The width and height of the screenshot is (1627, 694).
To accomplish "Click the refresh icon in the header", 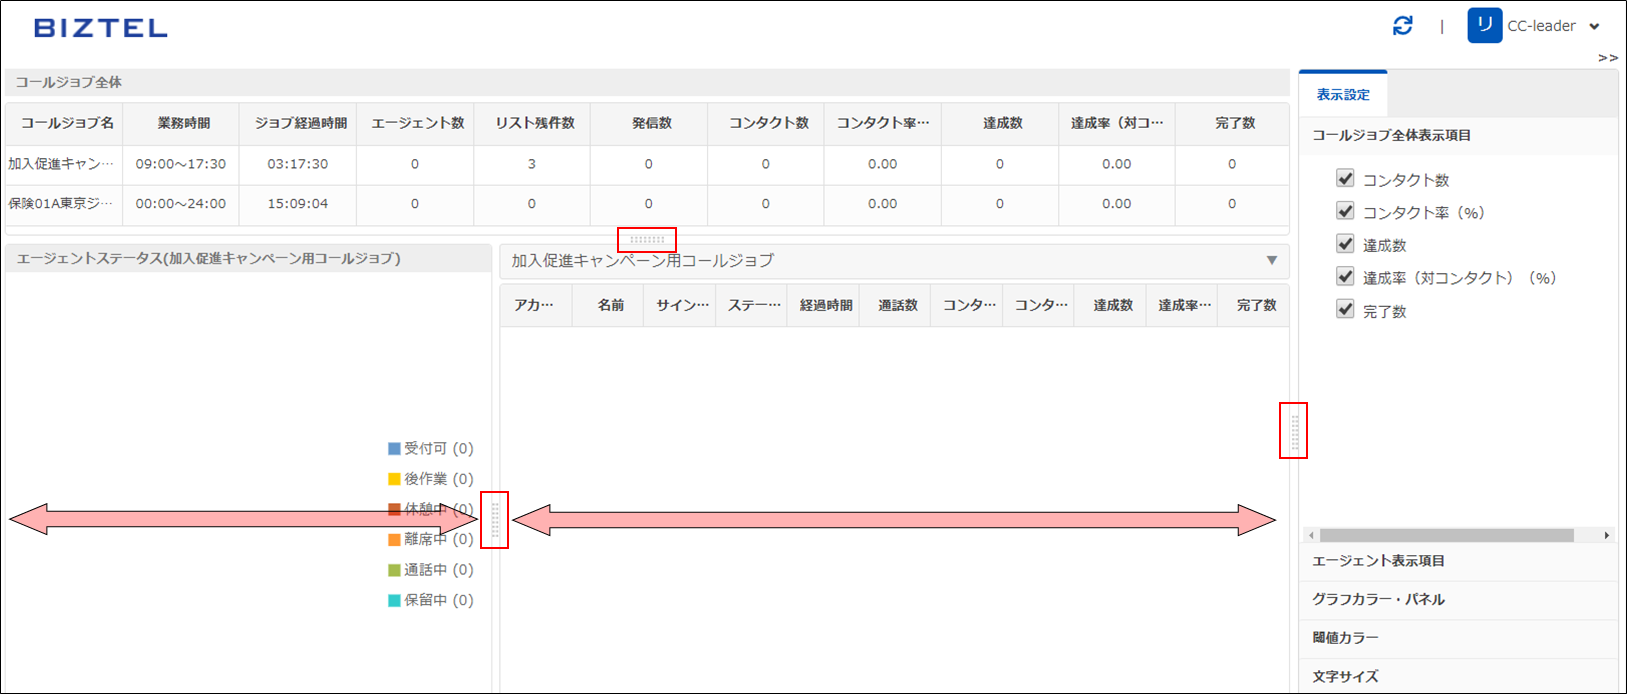I will point(1402,26).
